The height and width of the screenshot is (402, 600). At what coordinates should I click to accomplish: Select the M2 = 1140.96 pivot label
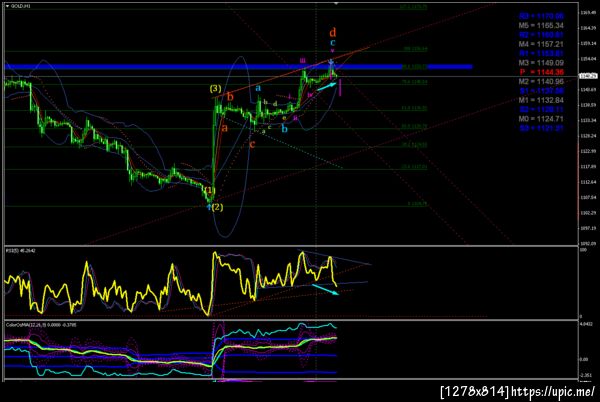click(x=541, y=81)
